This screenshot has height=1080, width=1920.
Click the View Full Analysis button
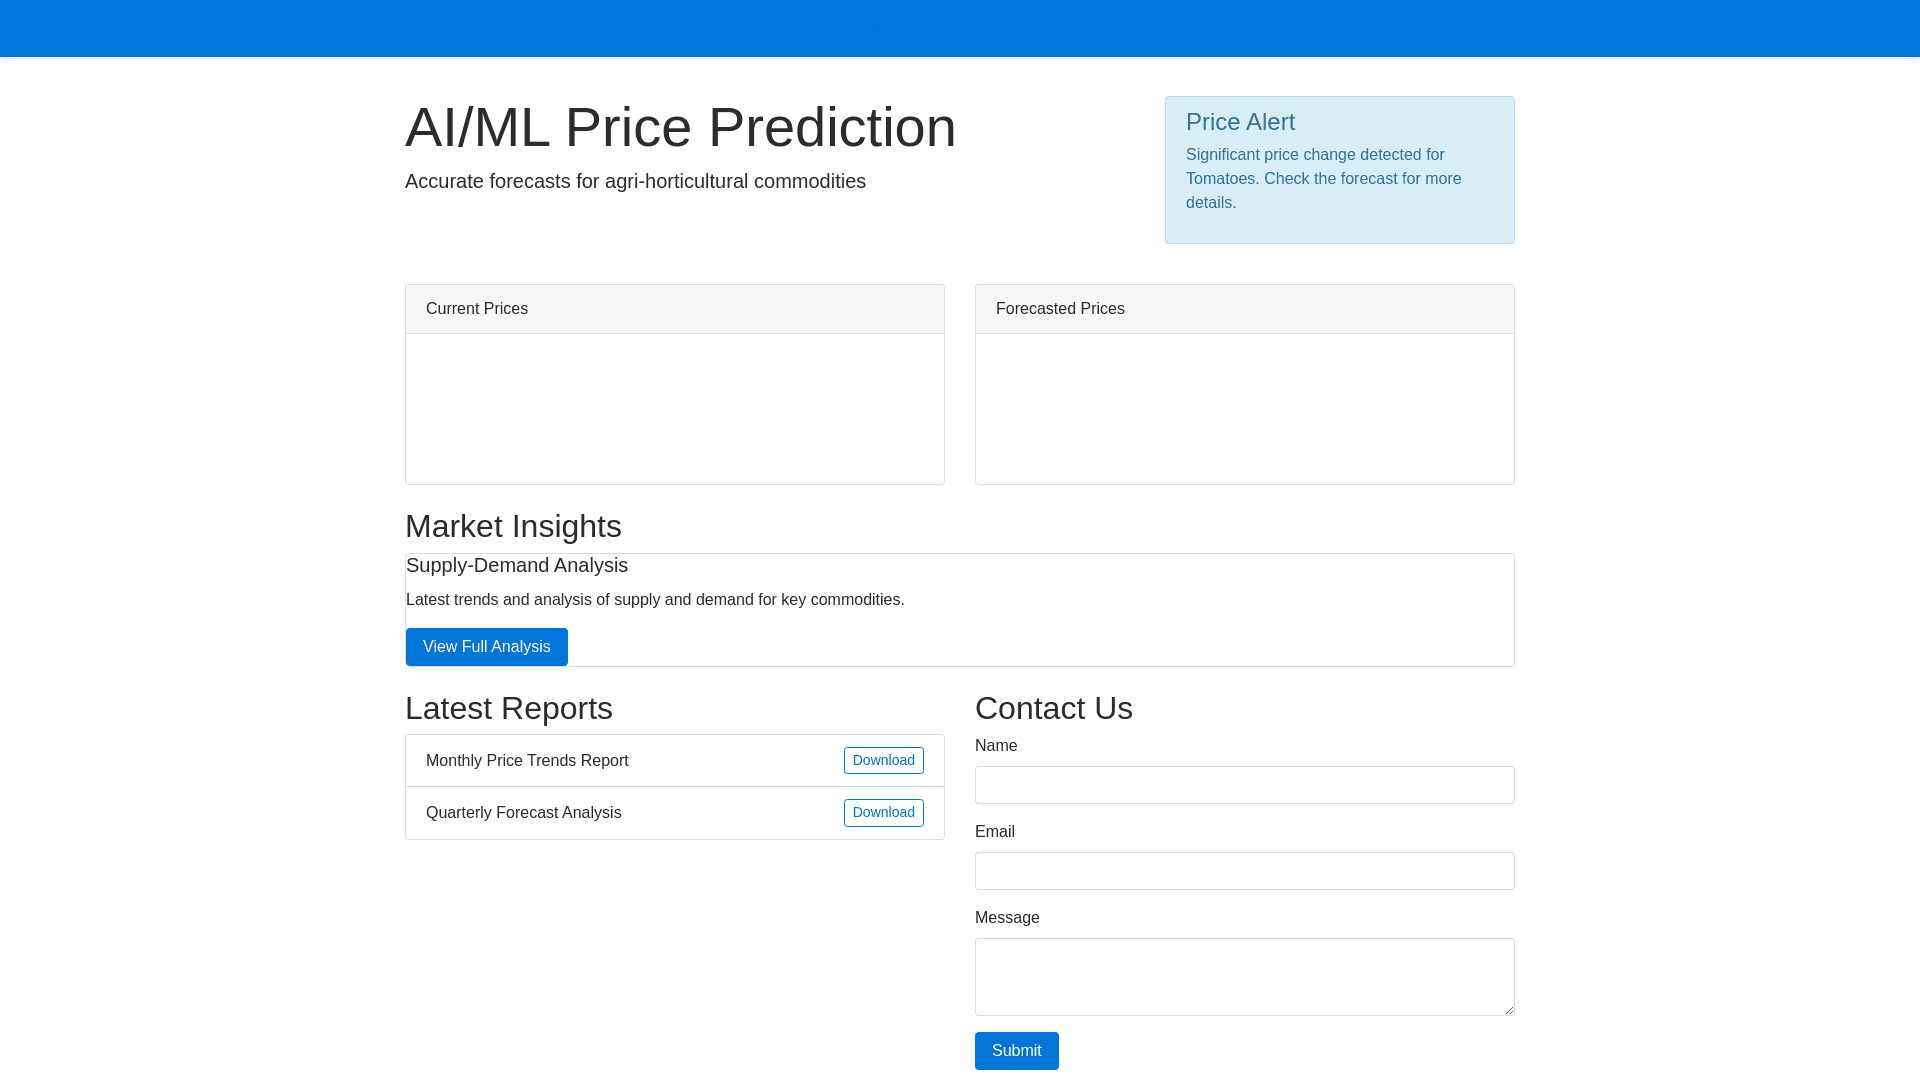[x=486, y=647]
